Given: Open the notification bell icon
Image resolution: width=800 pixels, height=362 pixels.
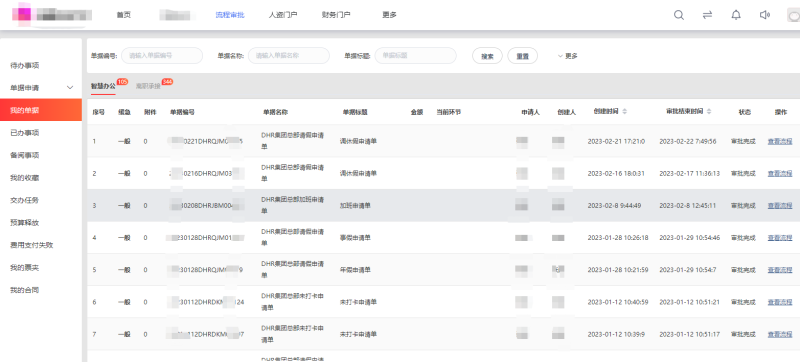Looking at the screenshot, I should point(736,15).
